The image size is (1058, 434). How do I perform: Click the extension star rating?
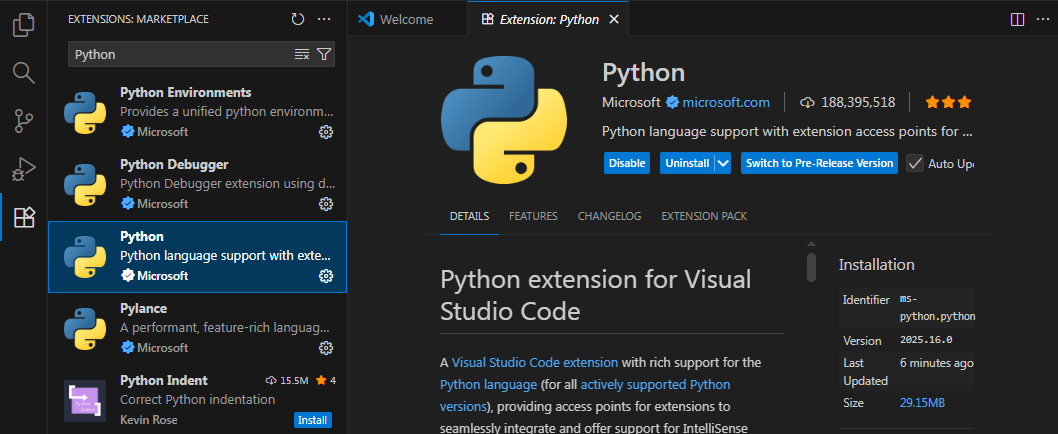[x=948, y=102]
